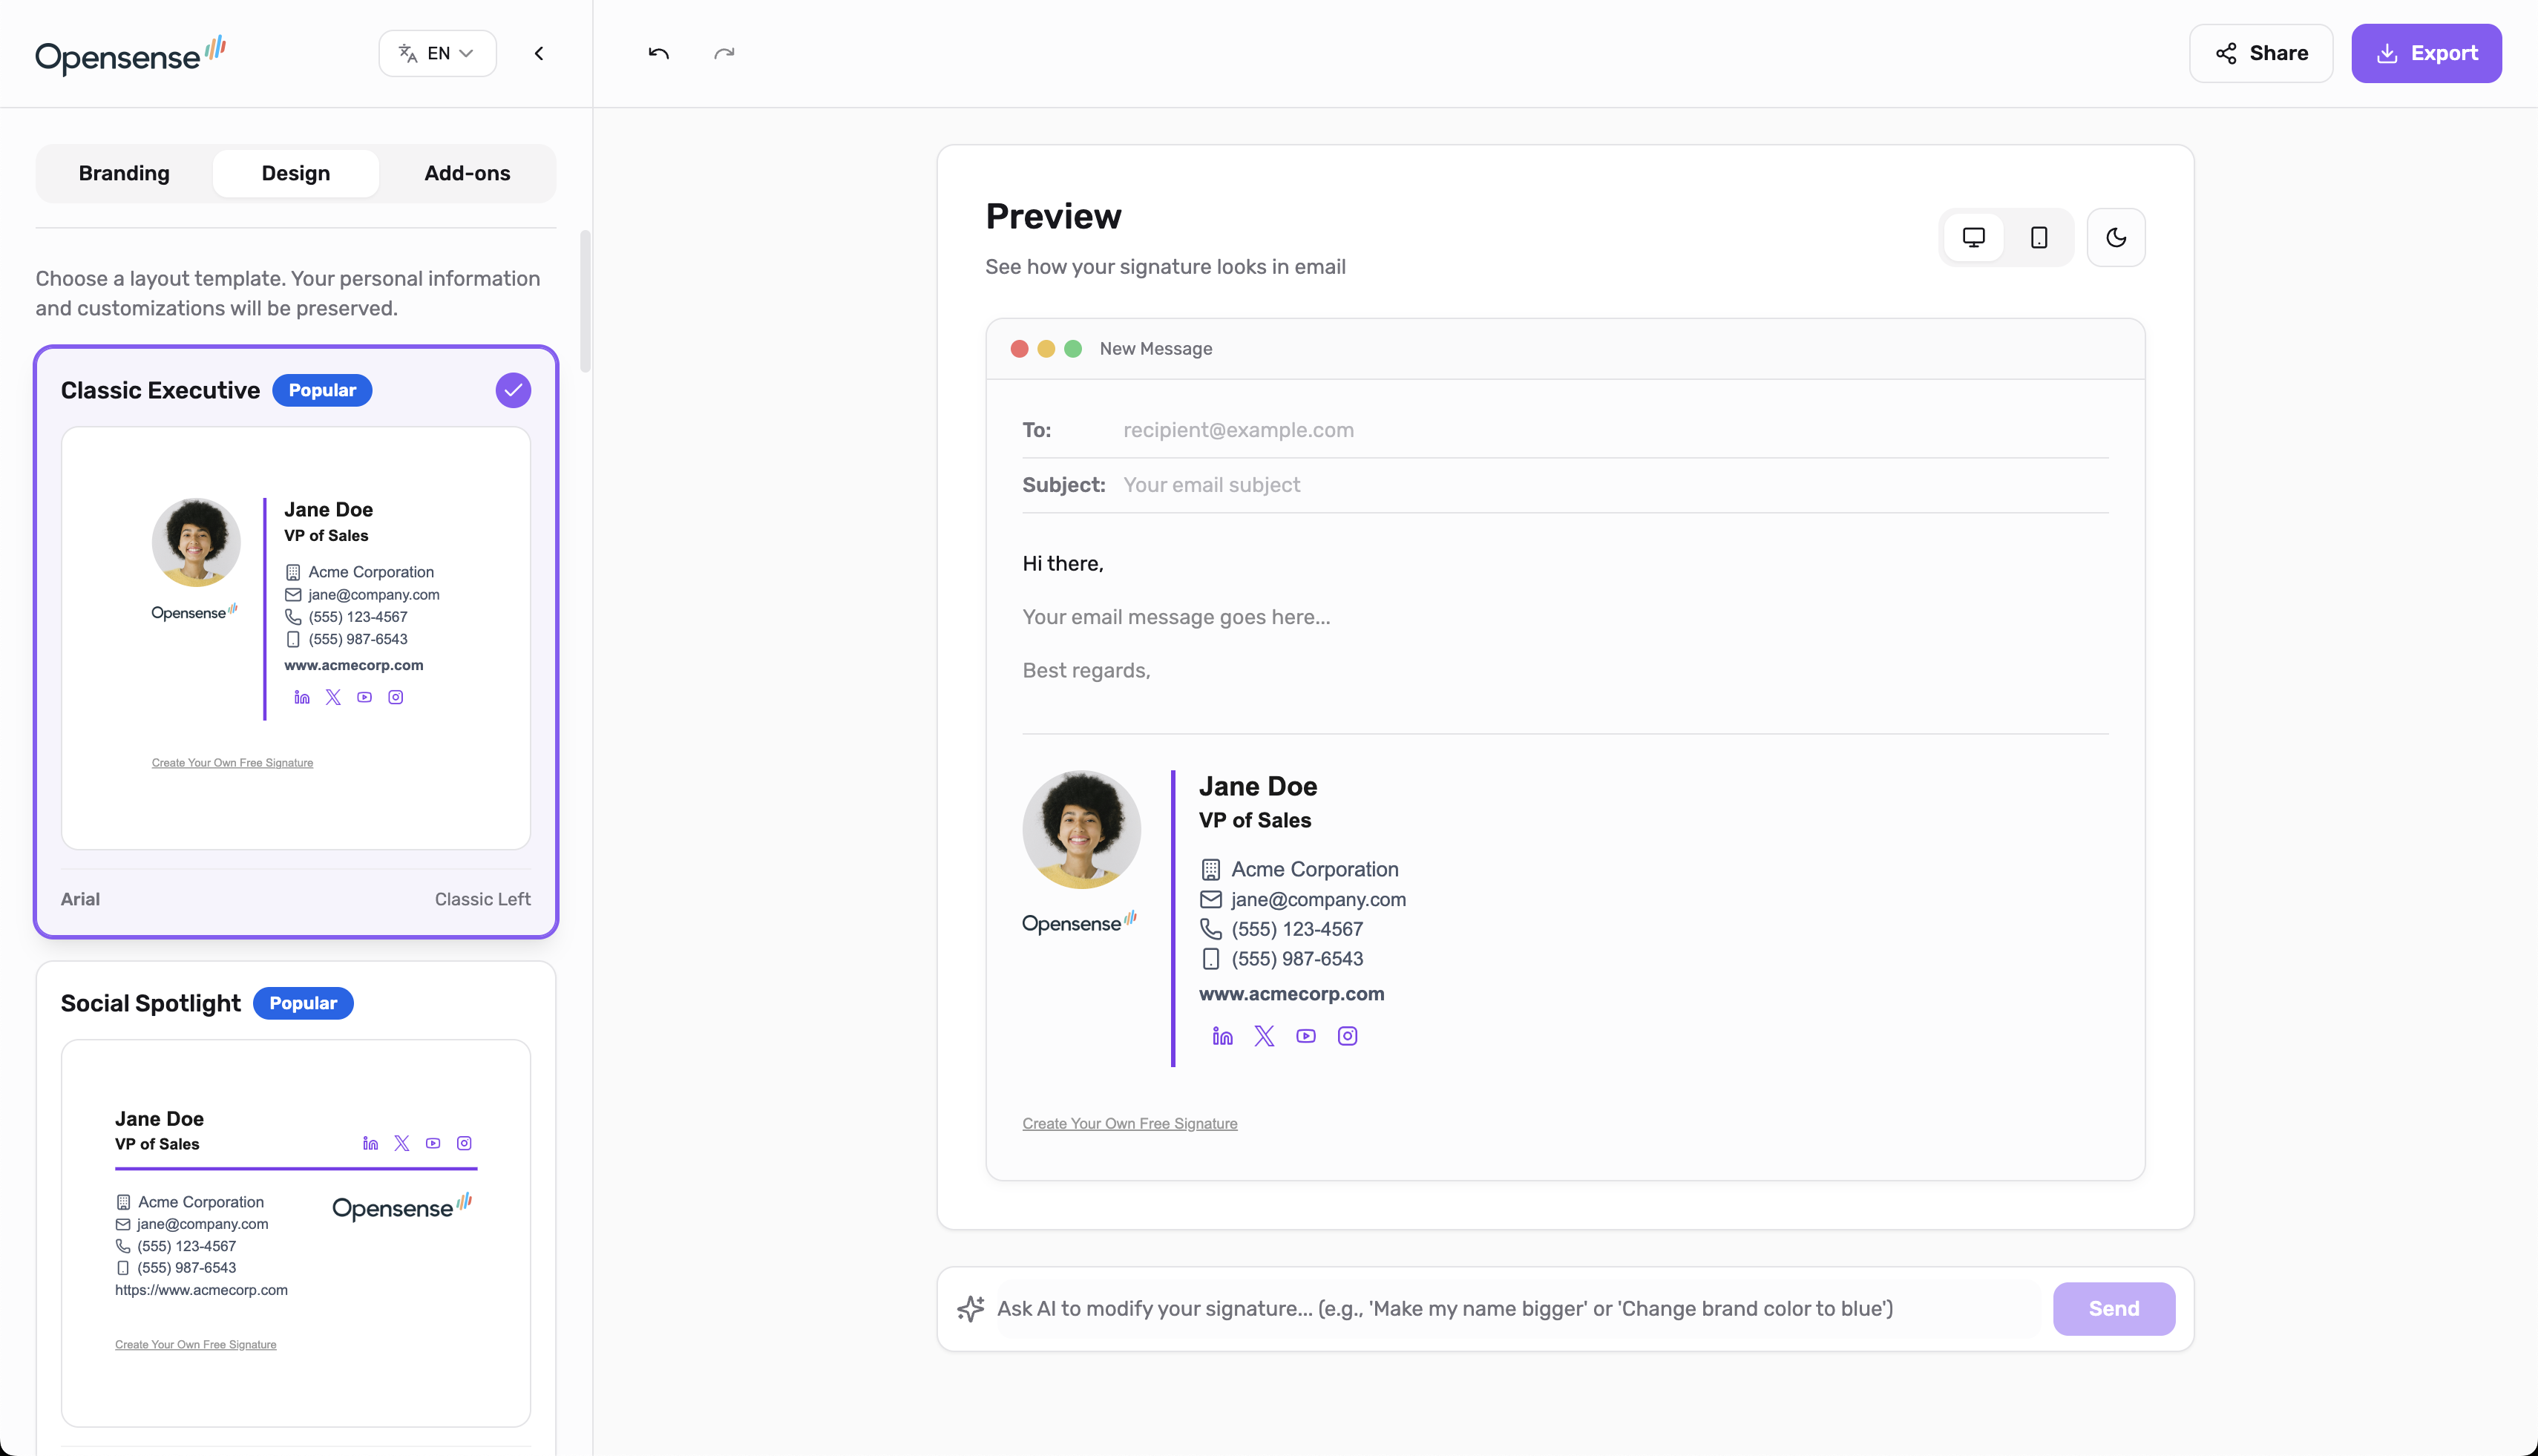This screenshot has width=2538, height=1456.
Task: Switch the preview to mobile view
Action: [2039, 237]
